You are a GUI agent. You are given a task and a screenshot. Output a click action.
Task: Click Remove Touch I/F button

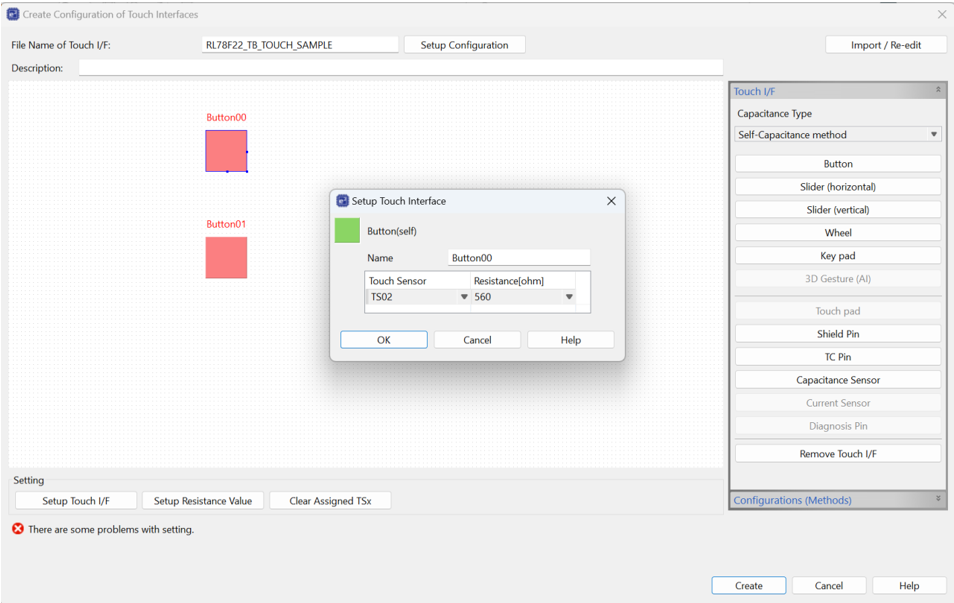pyautogui.click(x=838, y=454)
